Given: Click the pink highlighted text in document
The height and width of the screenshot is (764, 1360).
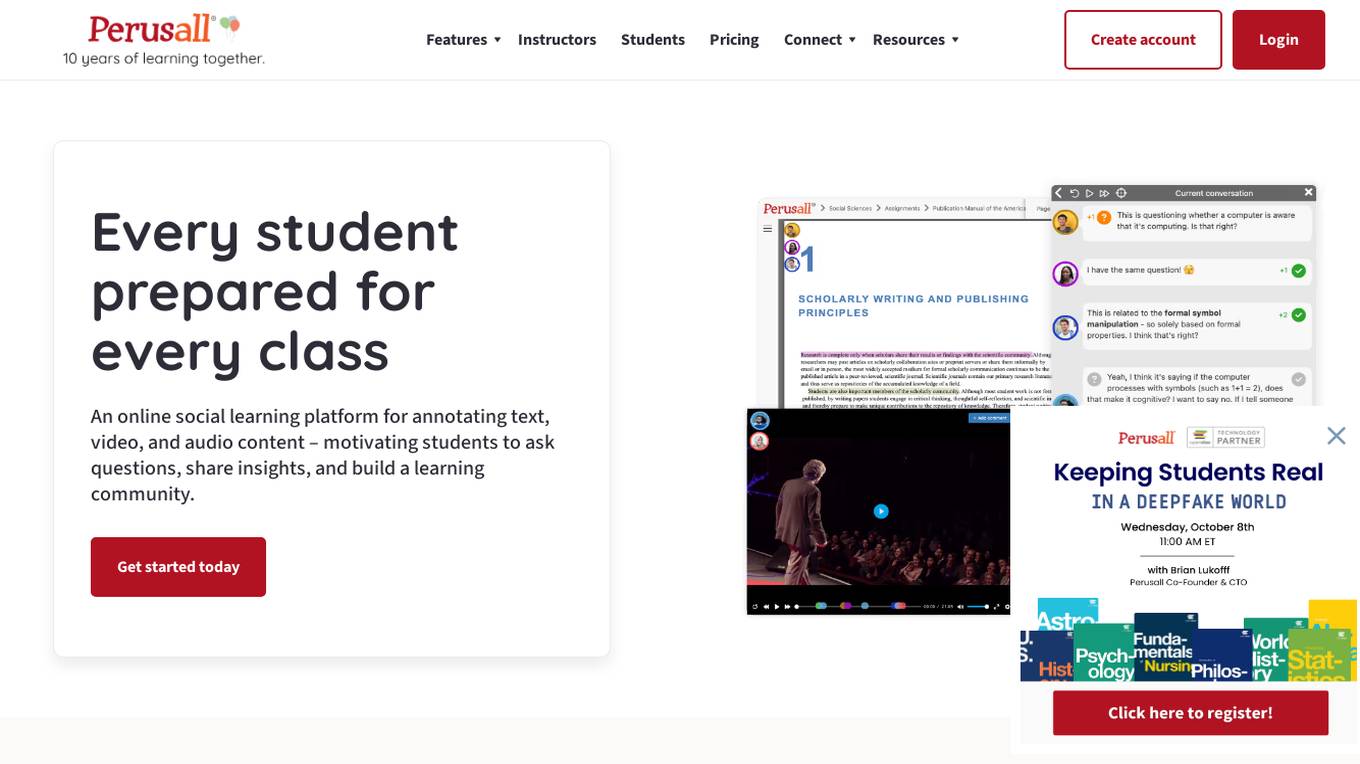Looking at the screenshot, I should coord(915,354).
